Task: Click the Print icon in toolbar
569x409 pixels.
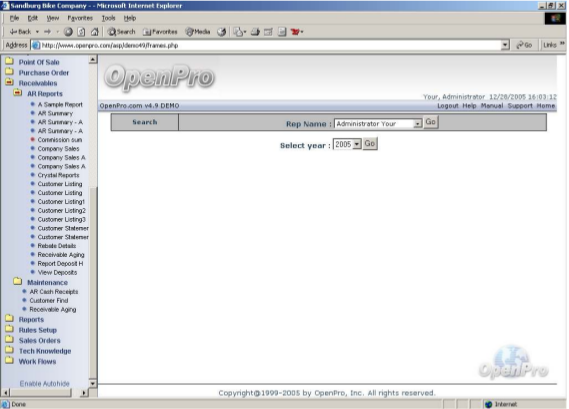Action: [x=255, y=32]
